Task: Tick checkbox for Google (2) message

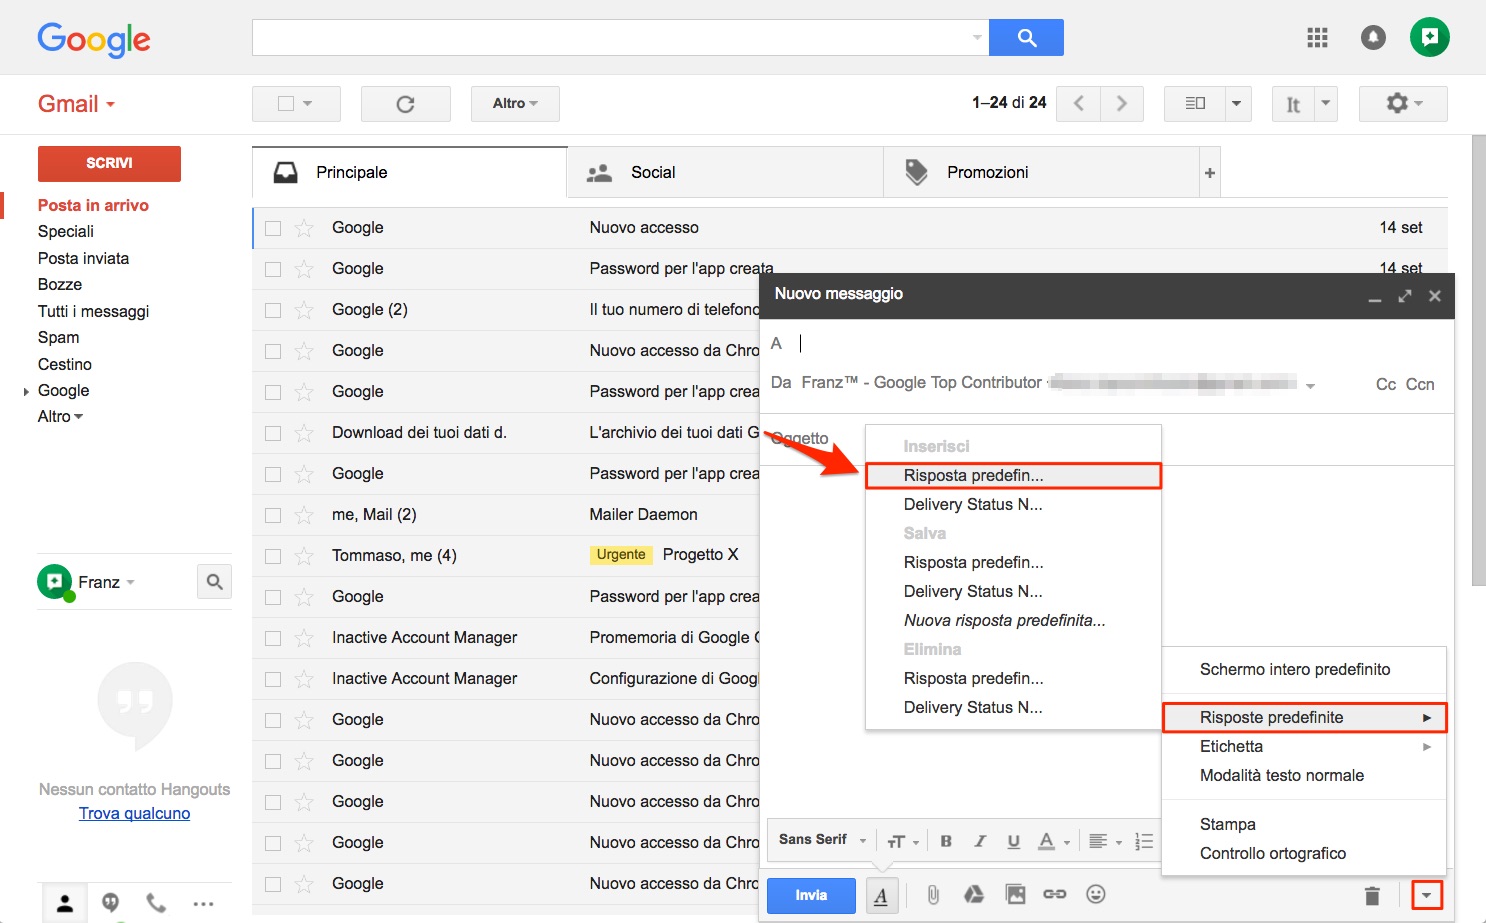Action: [273, 310]
